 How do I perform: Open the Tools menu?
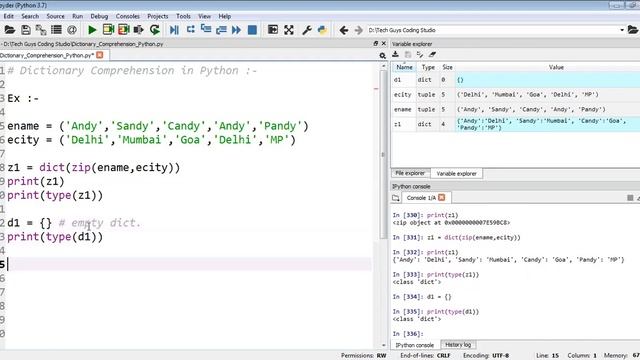click(x=183, y=16)
